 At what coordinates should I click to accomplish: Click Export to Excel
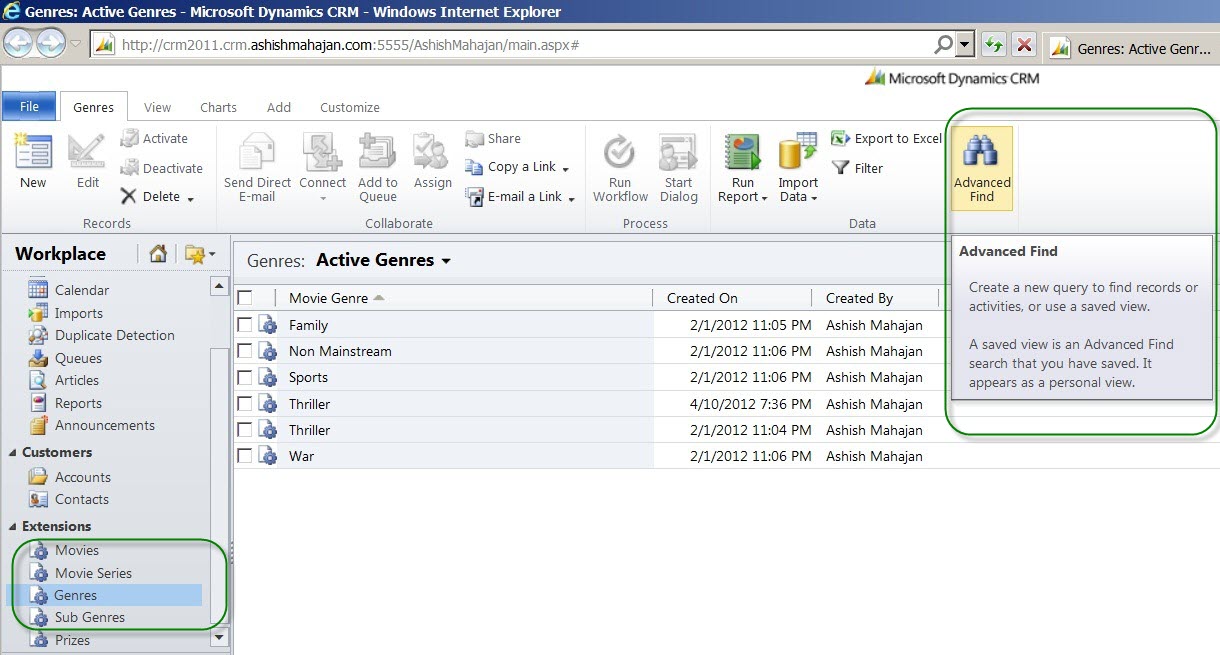pyautogui.click(x=886, y=139)
